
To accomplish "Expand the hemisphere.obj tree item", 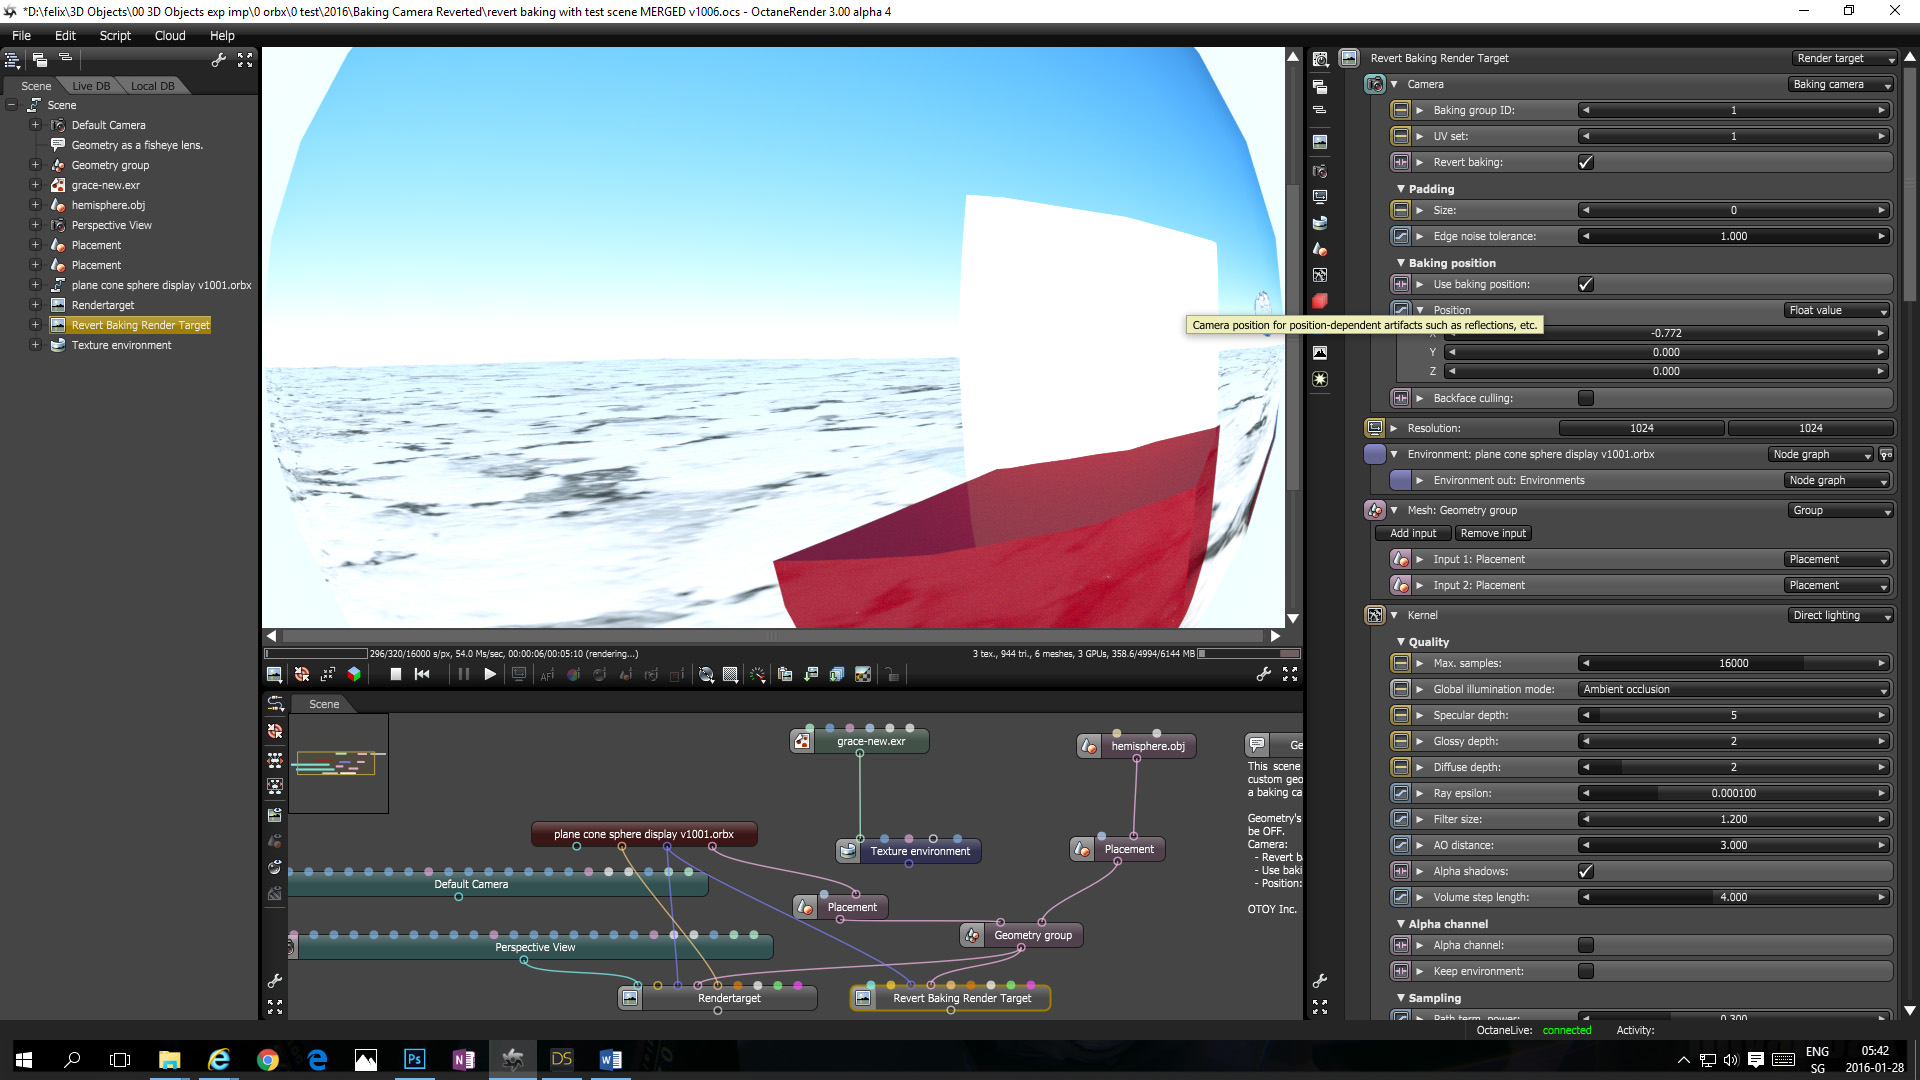I will point(35,205).
